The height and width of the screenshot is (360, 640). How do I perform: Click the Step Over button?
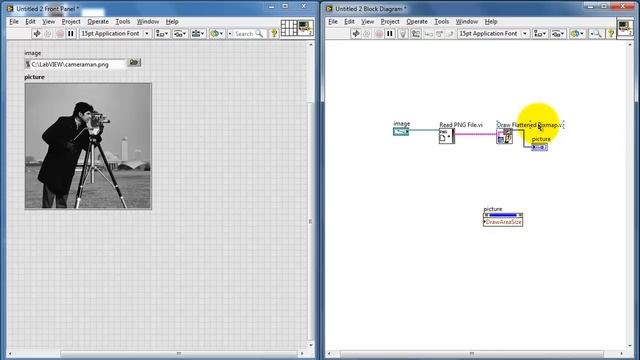coord(439,34)
